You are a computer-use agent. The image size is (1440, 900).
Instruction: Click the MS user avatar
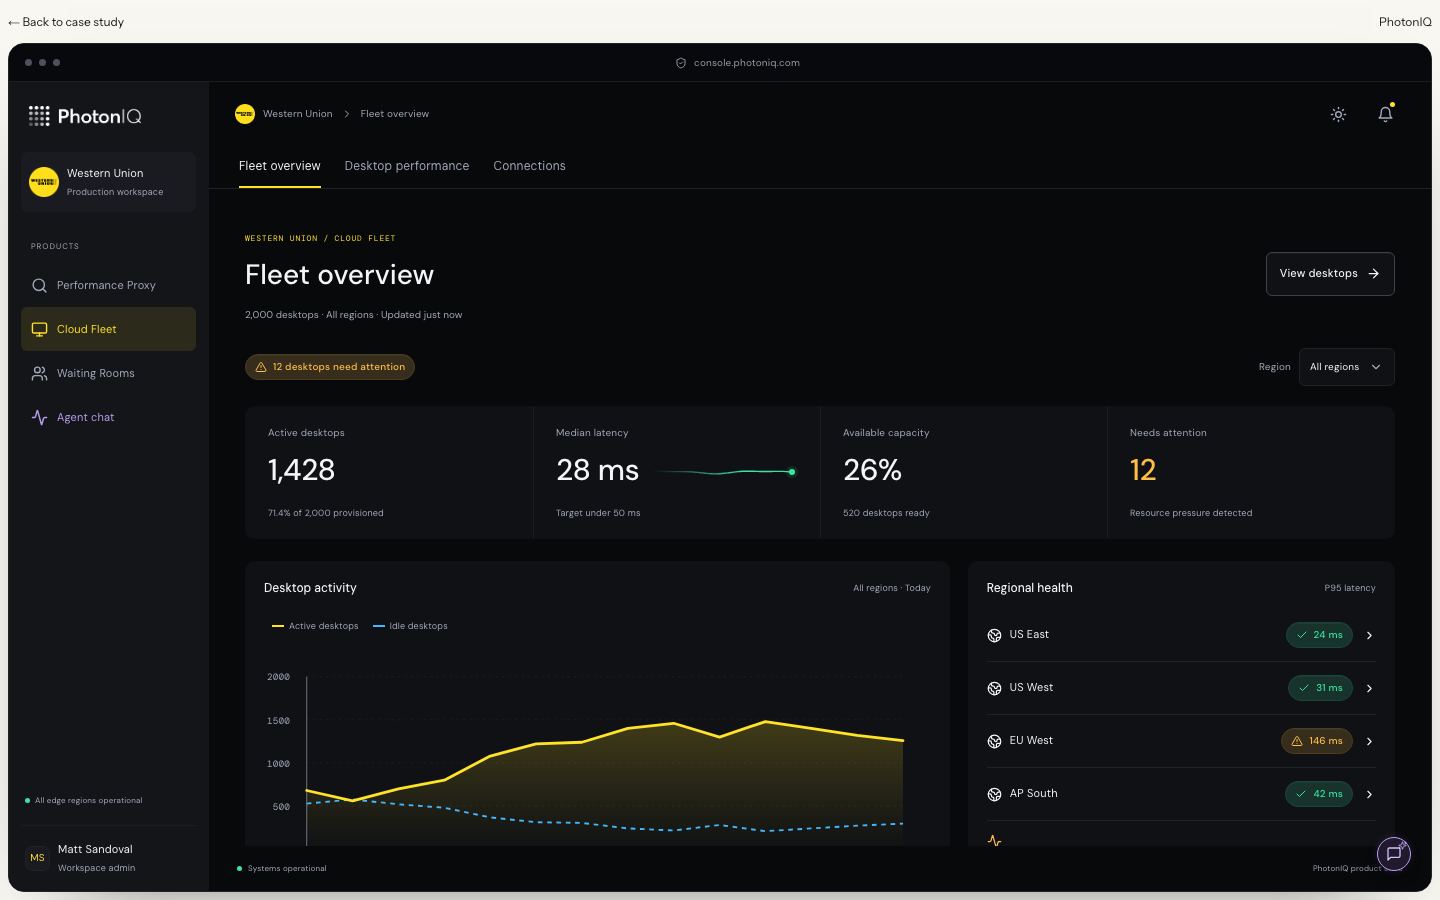pos(37,858)
